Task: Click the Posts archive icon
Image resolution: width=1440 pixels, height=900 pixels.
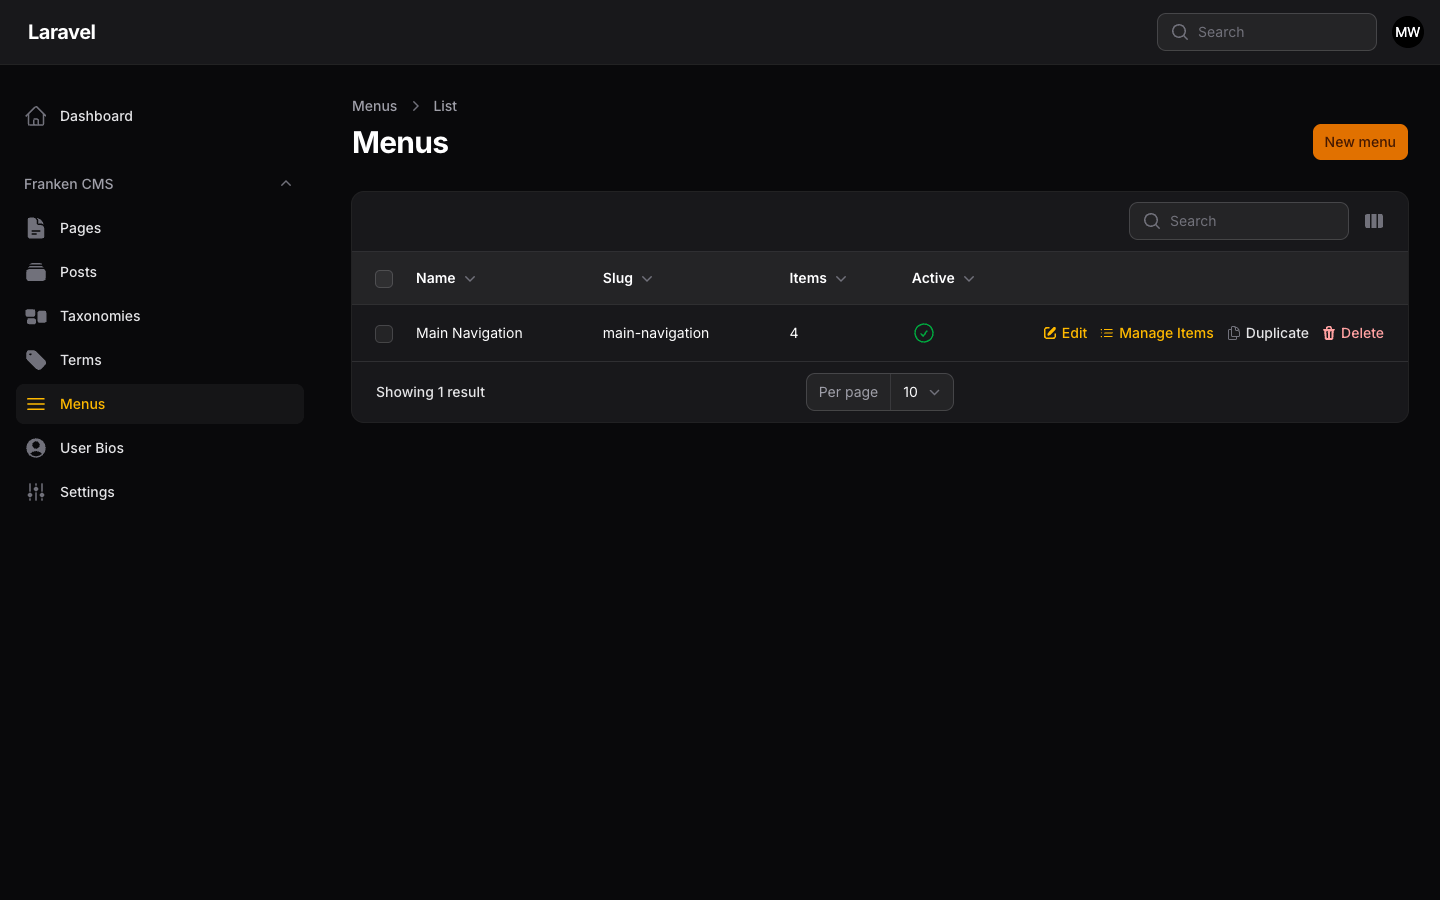Action: pos(36,272)
